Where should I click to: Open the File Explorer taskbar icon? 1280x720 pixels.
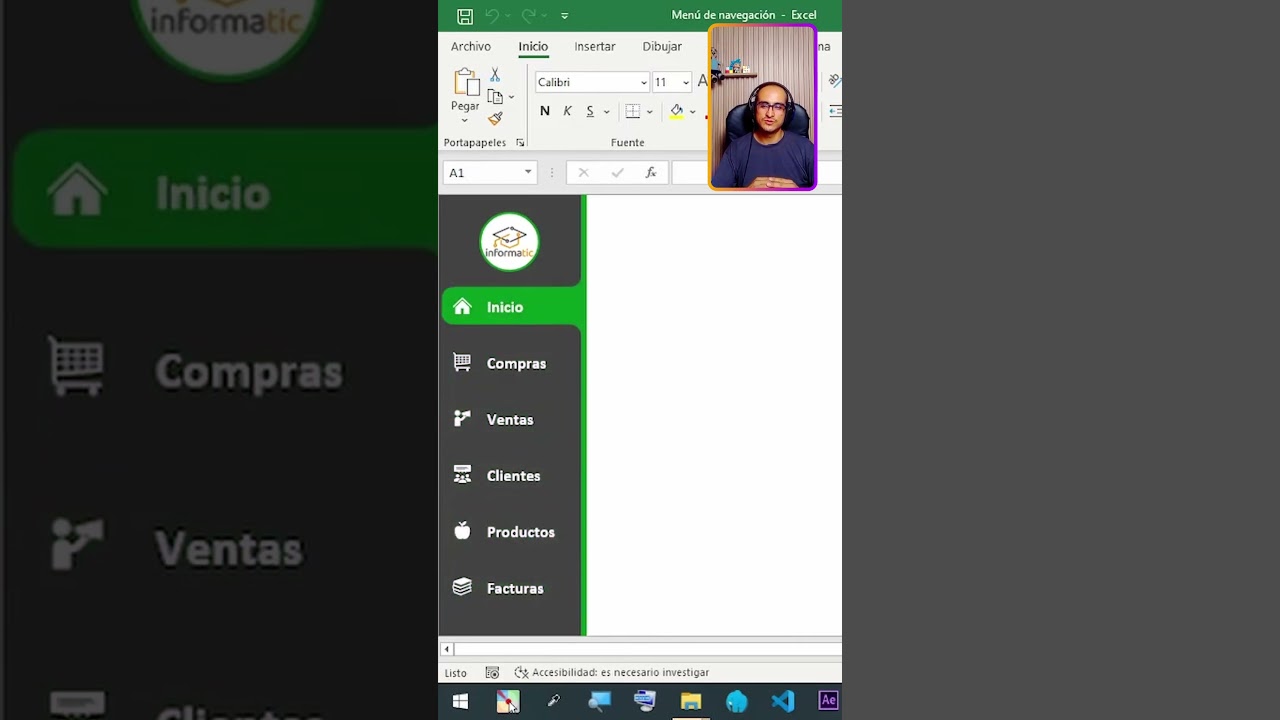coord(691,702)
